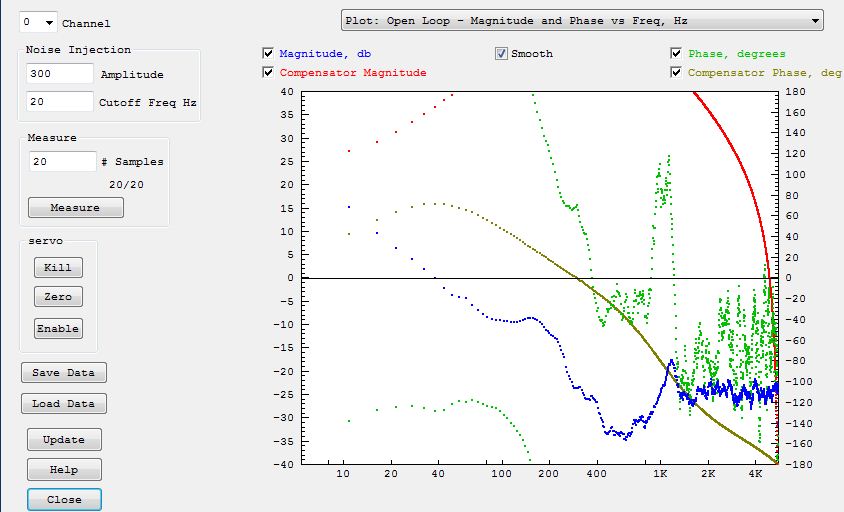Click the number of Samples field

coord(62,161)
